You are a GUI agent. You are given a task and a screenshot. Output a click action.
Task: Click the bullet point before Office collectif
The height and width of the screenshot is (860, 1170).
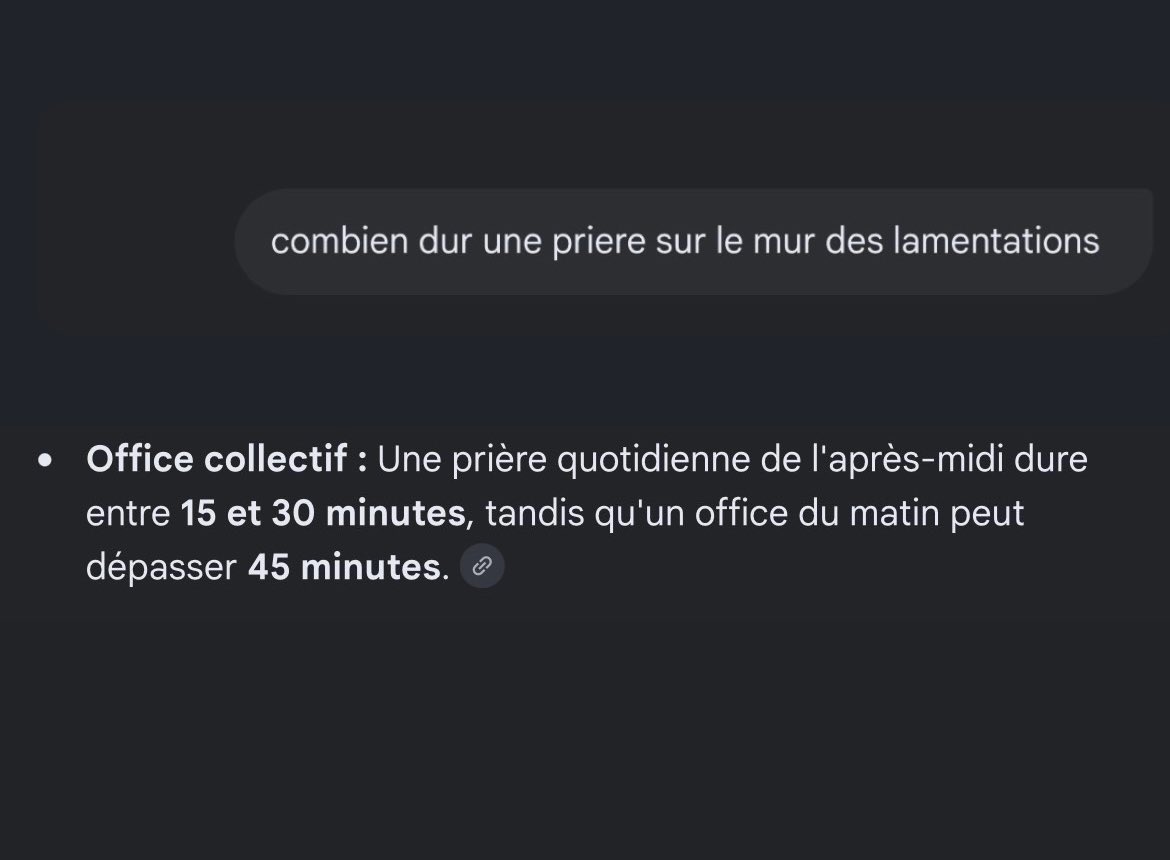click(45, 460)
